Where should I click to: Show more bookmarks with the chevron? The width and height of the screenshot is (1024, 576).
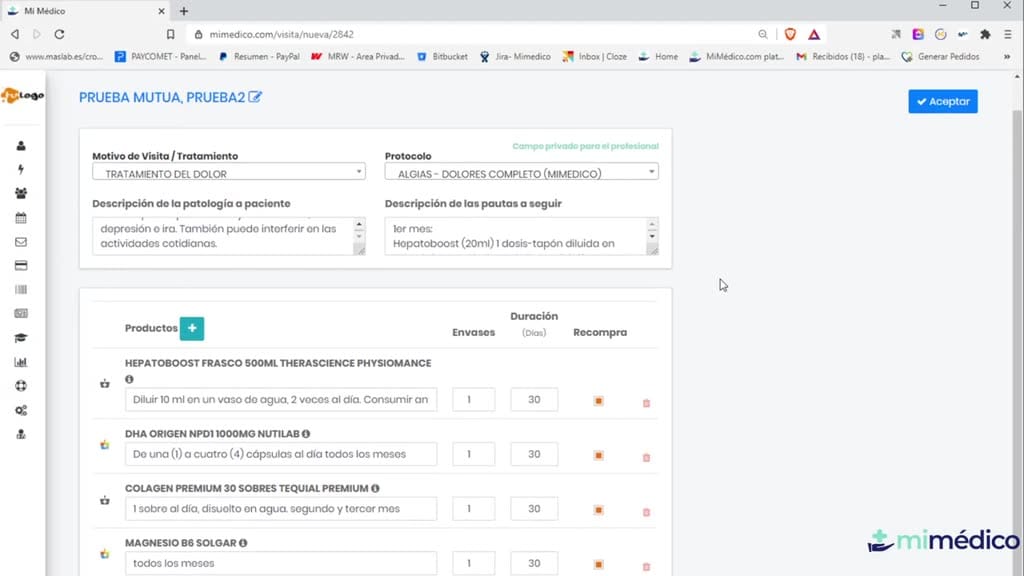click(x=1007, y=57)
